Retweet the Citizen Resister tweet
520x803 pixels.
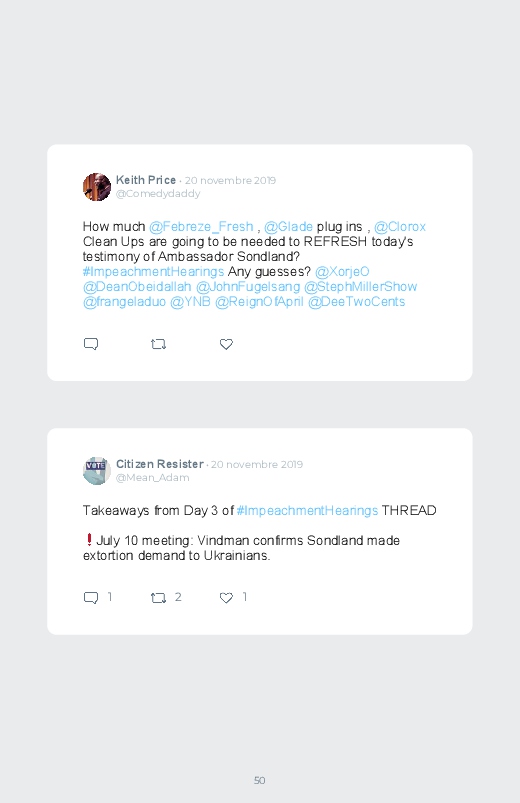point(158,598)
